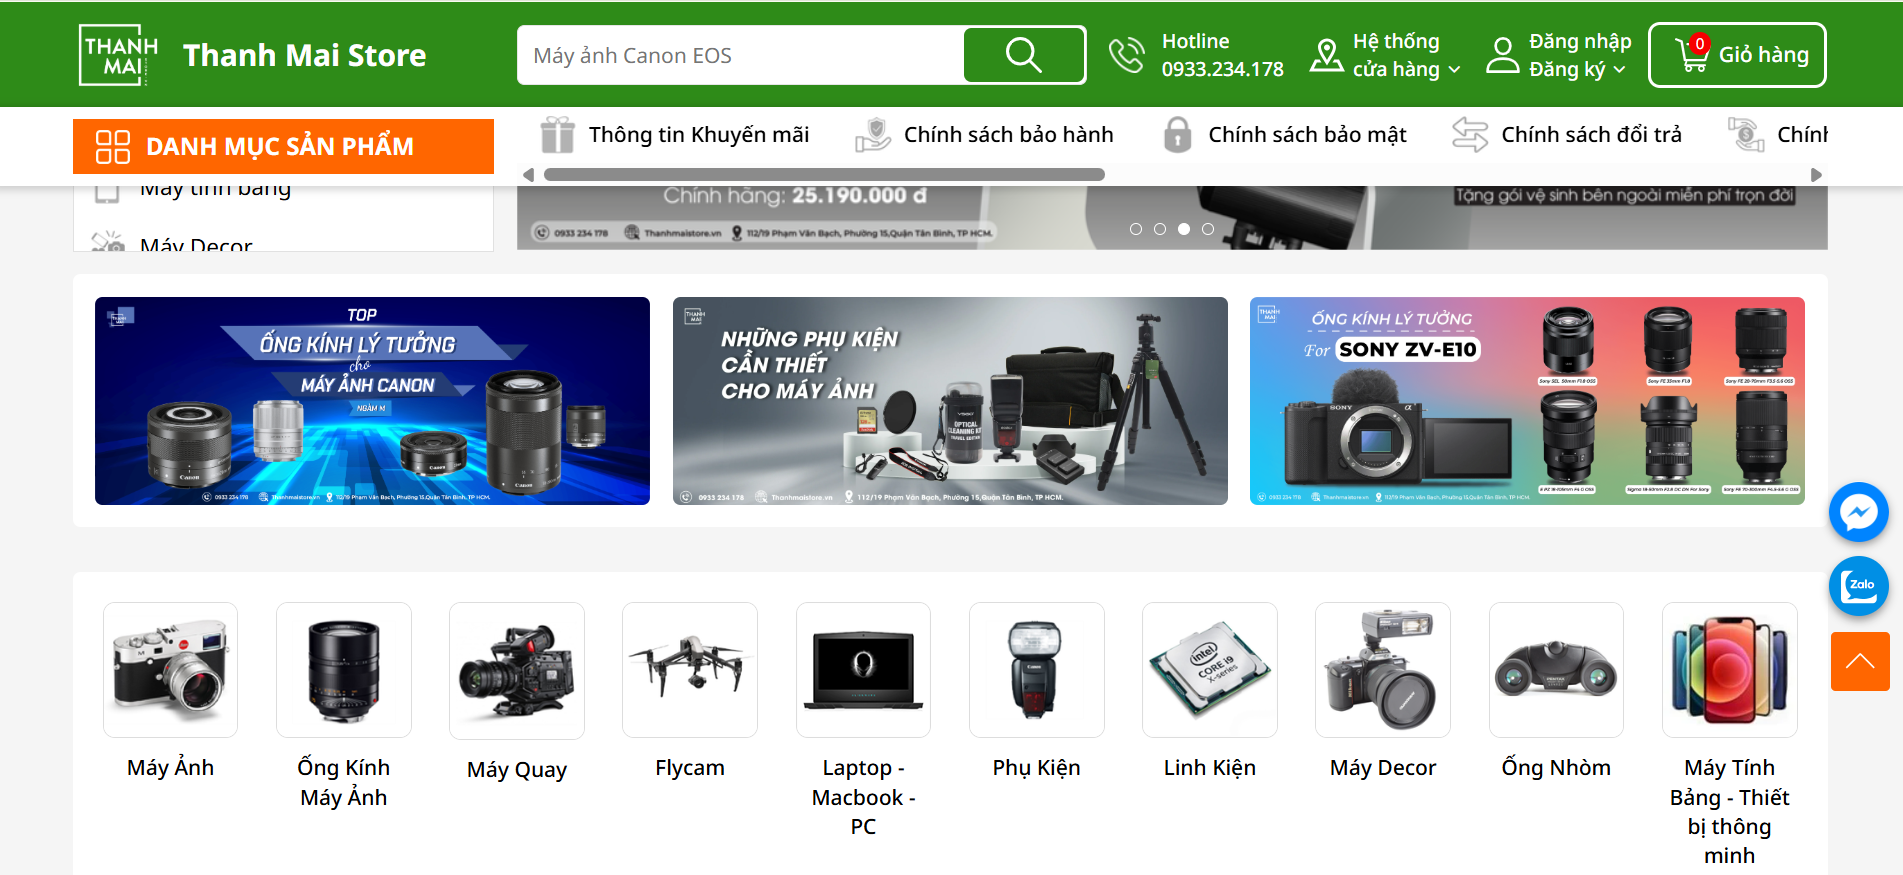Click the product category grid icon
Screen dimensions: 1903x875
[x=113, y=146]
